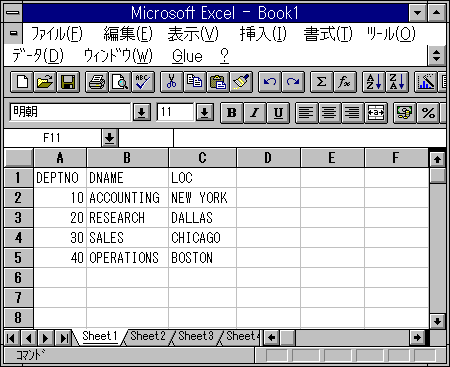
Task: Open the font size dropdown arrow
Action: [205, 112]
